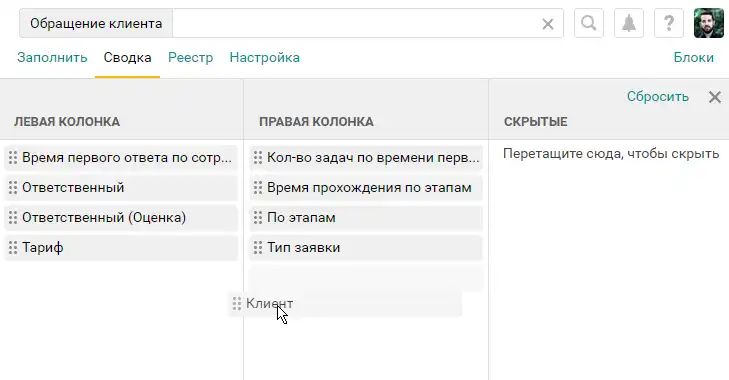This screenshot has height=380, width=729.
Task: Click into the search input field
Action: (x=356, y=23)
